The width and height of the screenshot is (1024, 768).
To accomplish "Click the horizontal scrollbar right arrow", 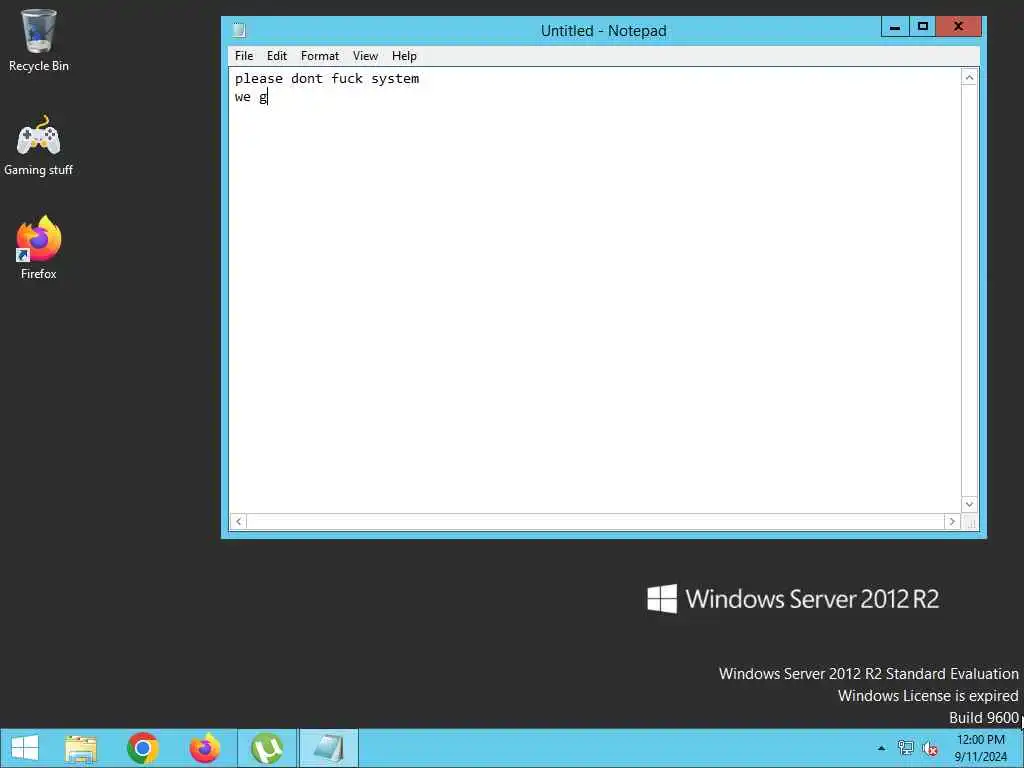I will coord(952,521).
